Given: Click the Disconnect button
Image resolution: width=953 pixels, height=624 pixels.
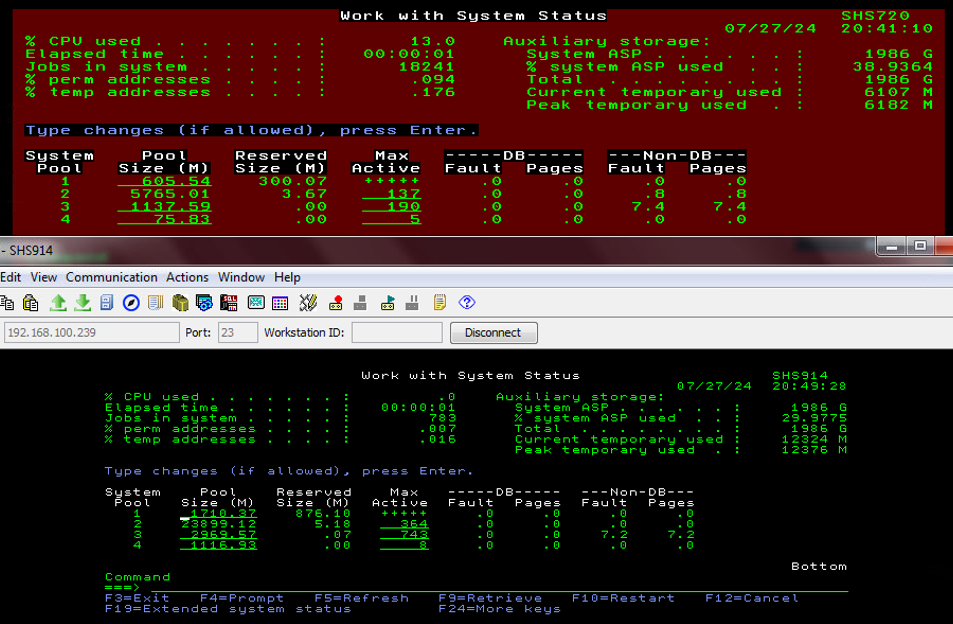Looking at the screenshot, I should 494,333.
